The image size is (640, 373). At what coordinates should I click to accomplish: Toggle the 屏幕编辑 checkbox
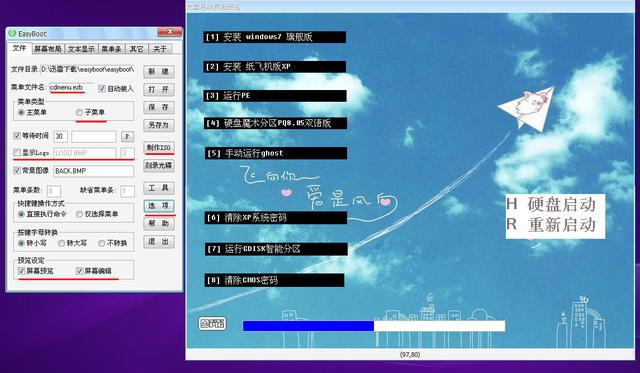(80, 271)
